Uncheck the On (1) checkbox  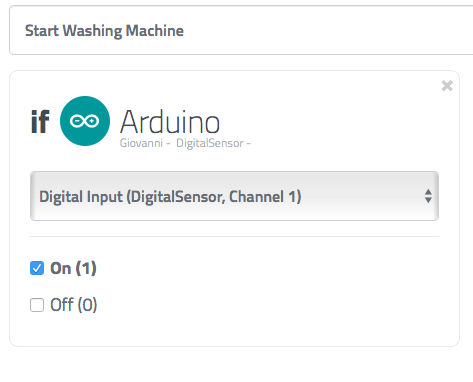click(x=37, y=268)
